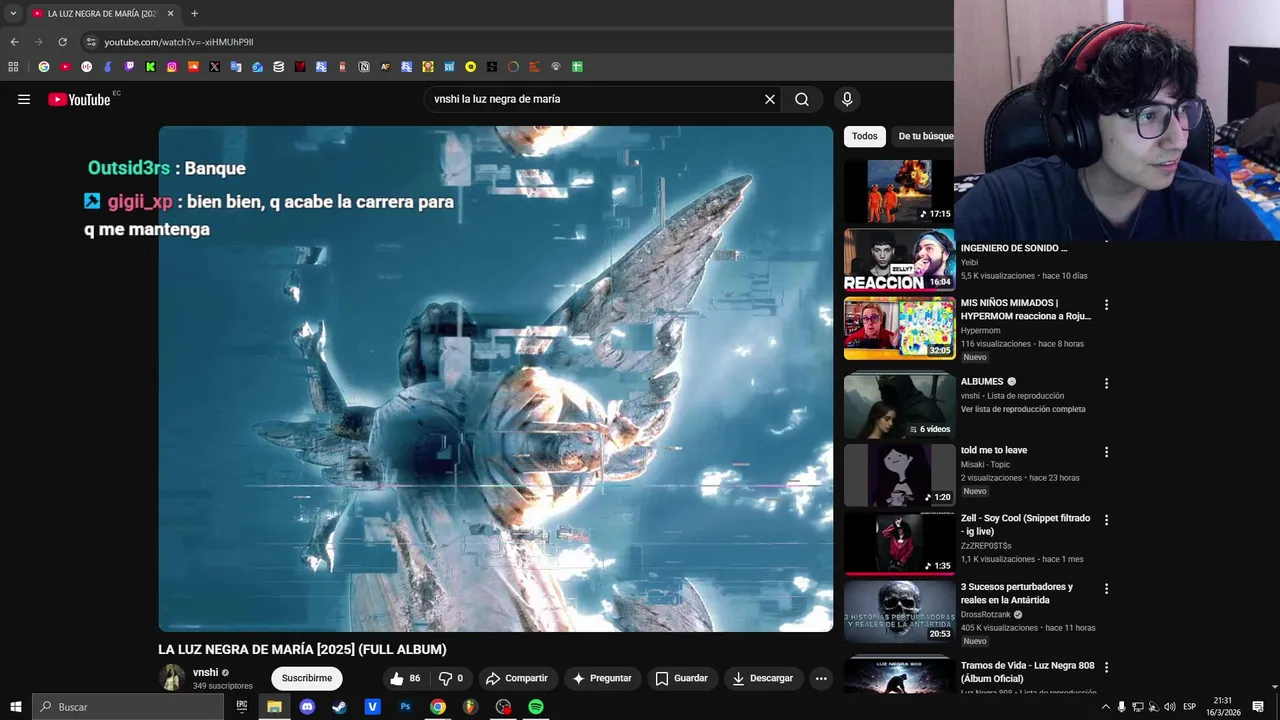Open the 17:15 video thumbnail

coord(899,191)
